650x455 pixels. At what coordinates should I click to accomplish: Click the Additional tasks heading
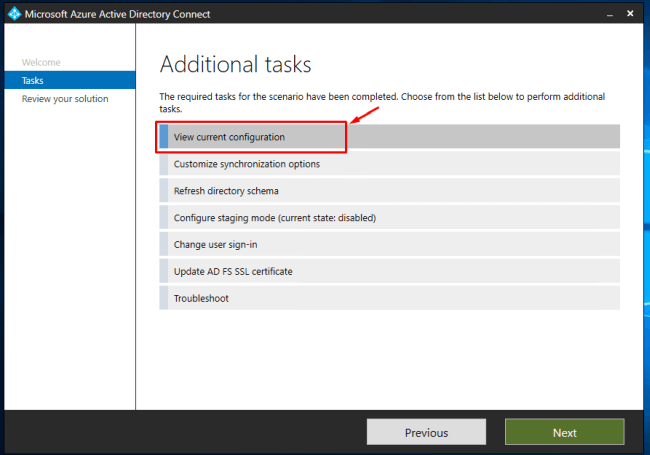[235, 65]
